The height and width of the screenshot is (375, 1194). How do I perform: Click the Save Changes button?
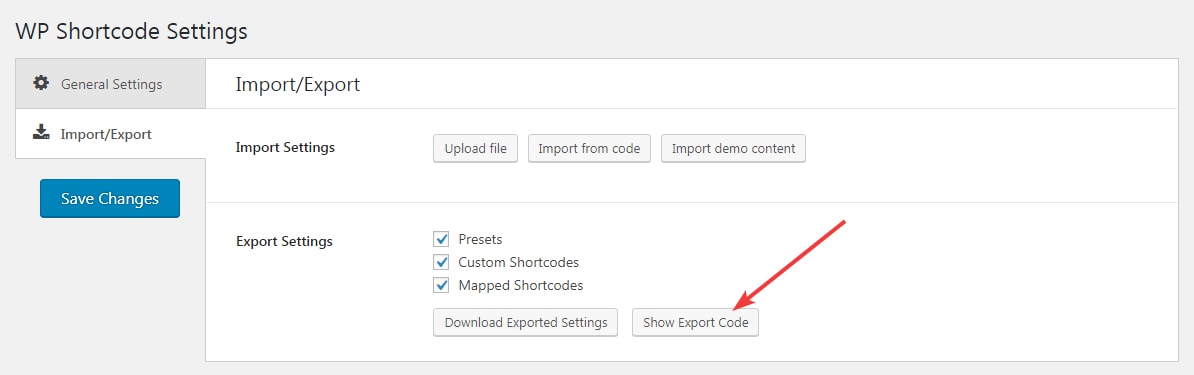point(110,198)
